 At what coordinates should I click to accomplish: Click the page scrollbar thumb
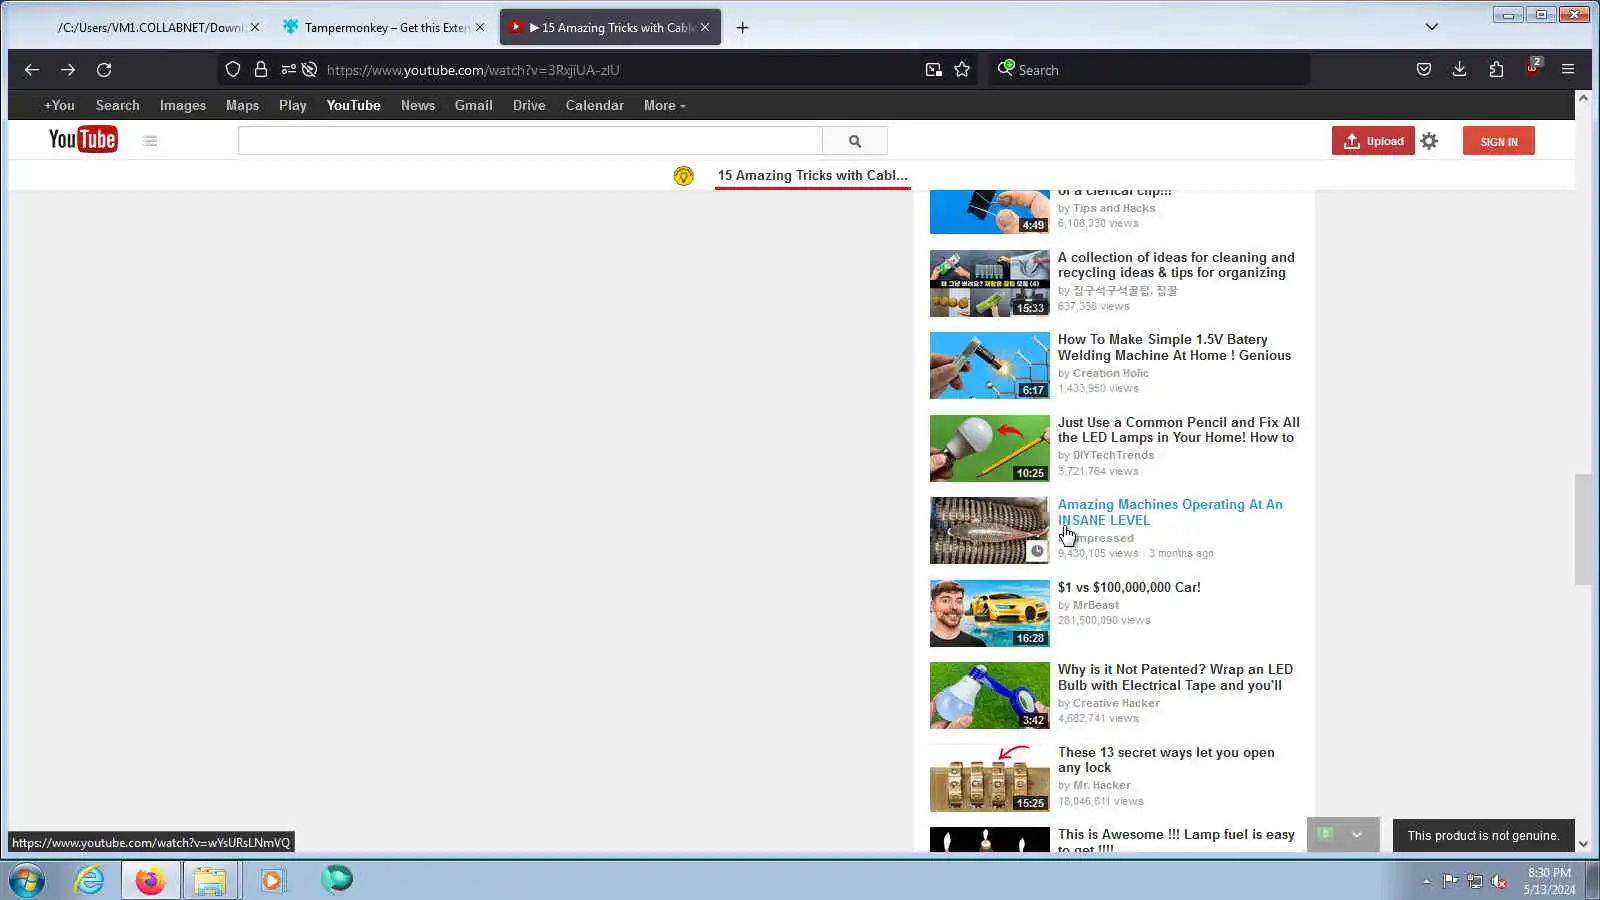pyautogui.click(x=1583, y=529)
